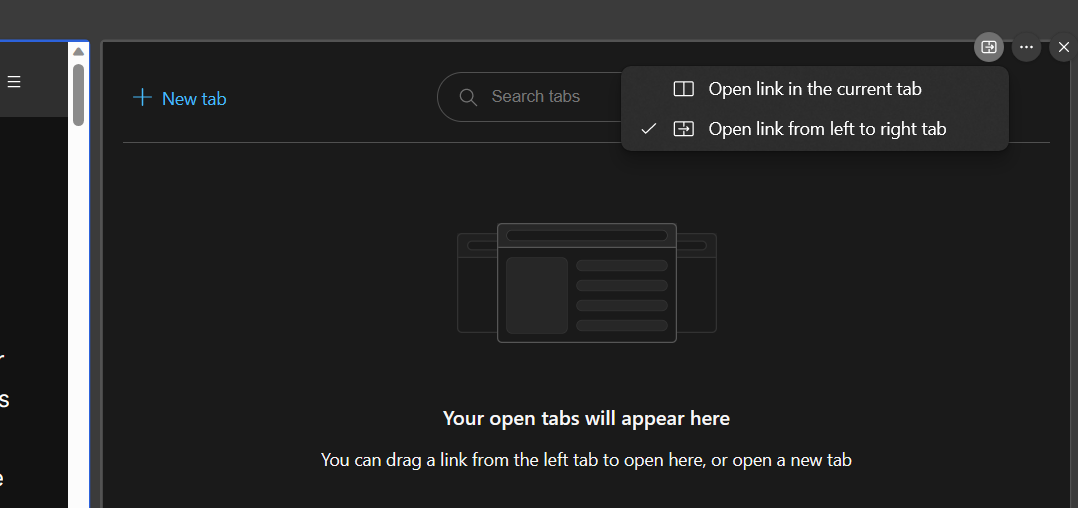Viewport: 1078px width, 508px height.
Task: Open the split screen more options menu
Action: (1026, 47)
